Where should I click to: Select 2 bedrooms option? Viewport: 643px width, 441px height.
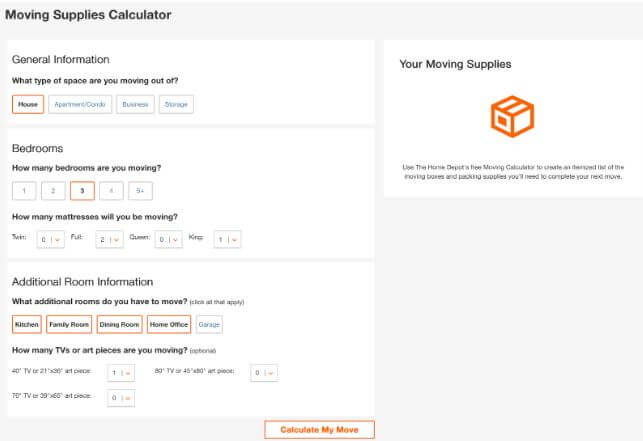(60, 190)
